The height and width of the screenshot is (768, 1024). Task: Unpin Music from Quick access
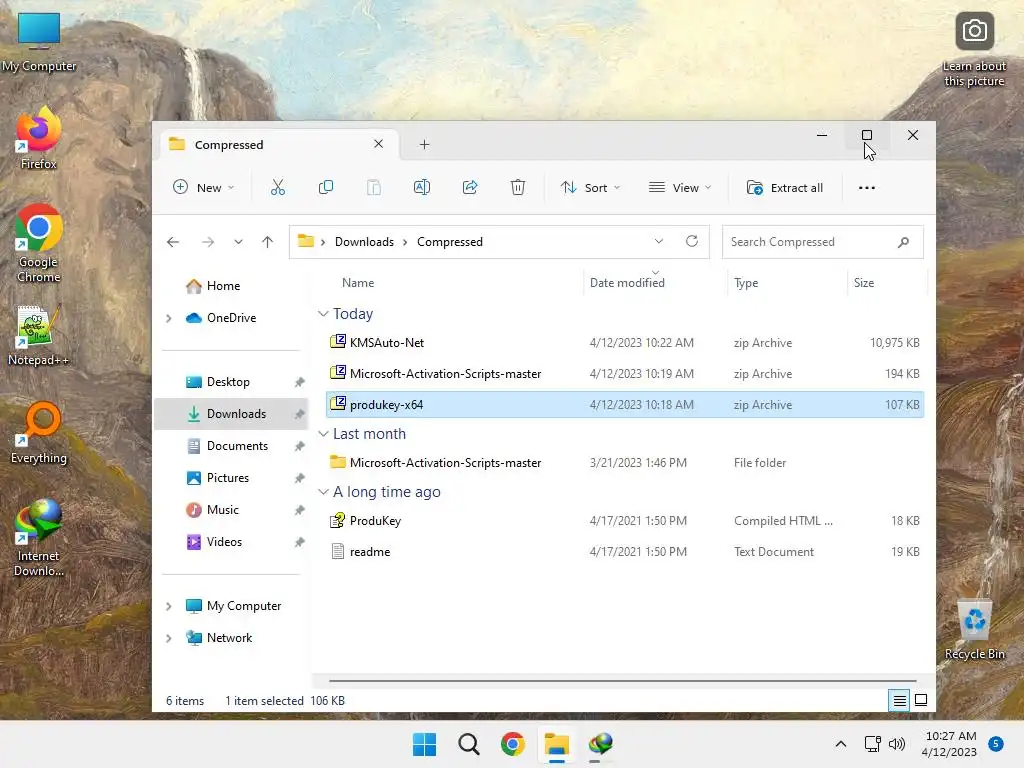299,510
